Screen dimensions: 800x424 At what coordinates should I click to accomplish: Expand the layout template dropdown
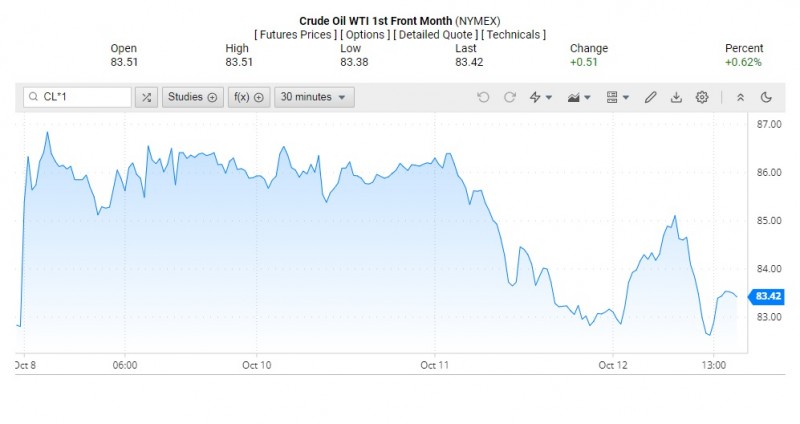[618, 97]
